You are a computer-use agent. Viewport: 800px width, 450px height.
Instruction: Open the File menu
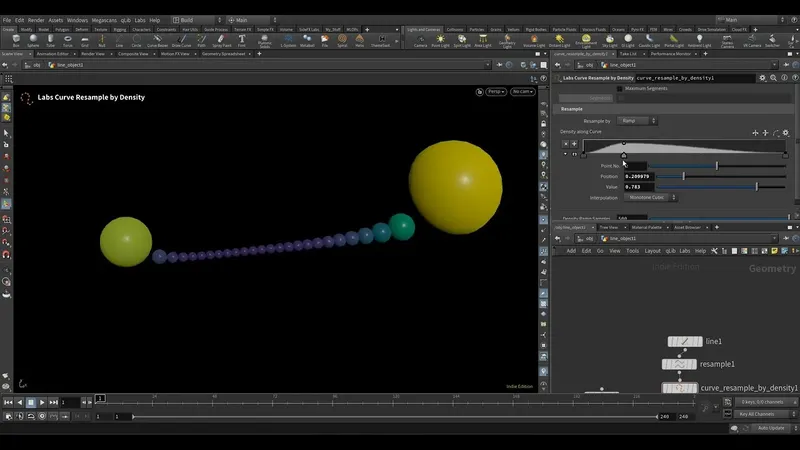[x=7, y=20]
